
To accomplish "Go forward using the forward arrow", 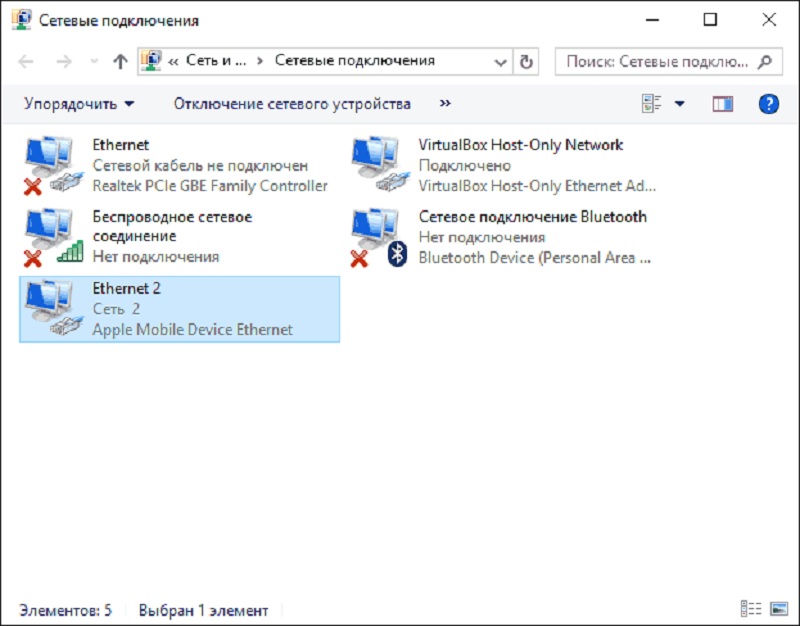I will point(64,62).
